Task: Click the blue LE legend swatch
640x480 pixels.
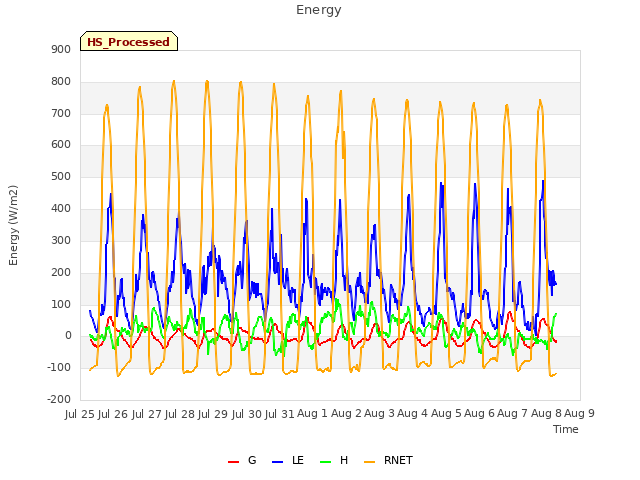Action: click(277, 462)
